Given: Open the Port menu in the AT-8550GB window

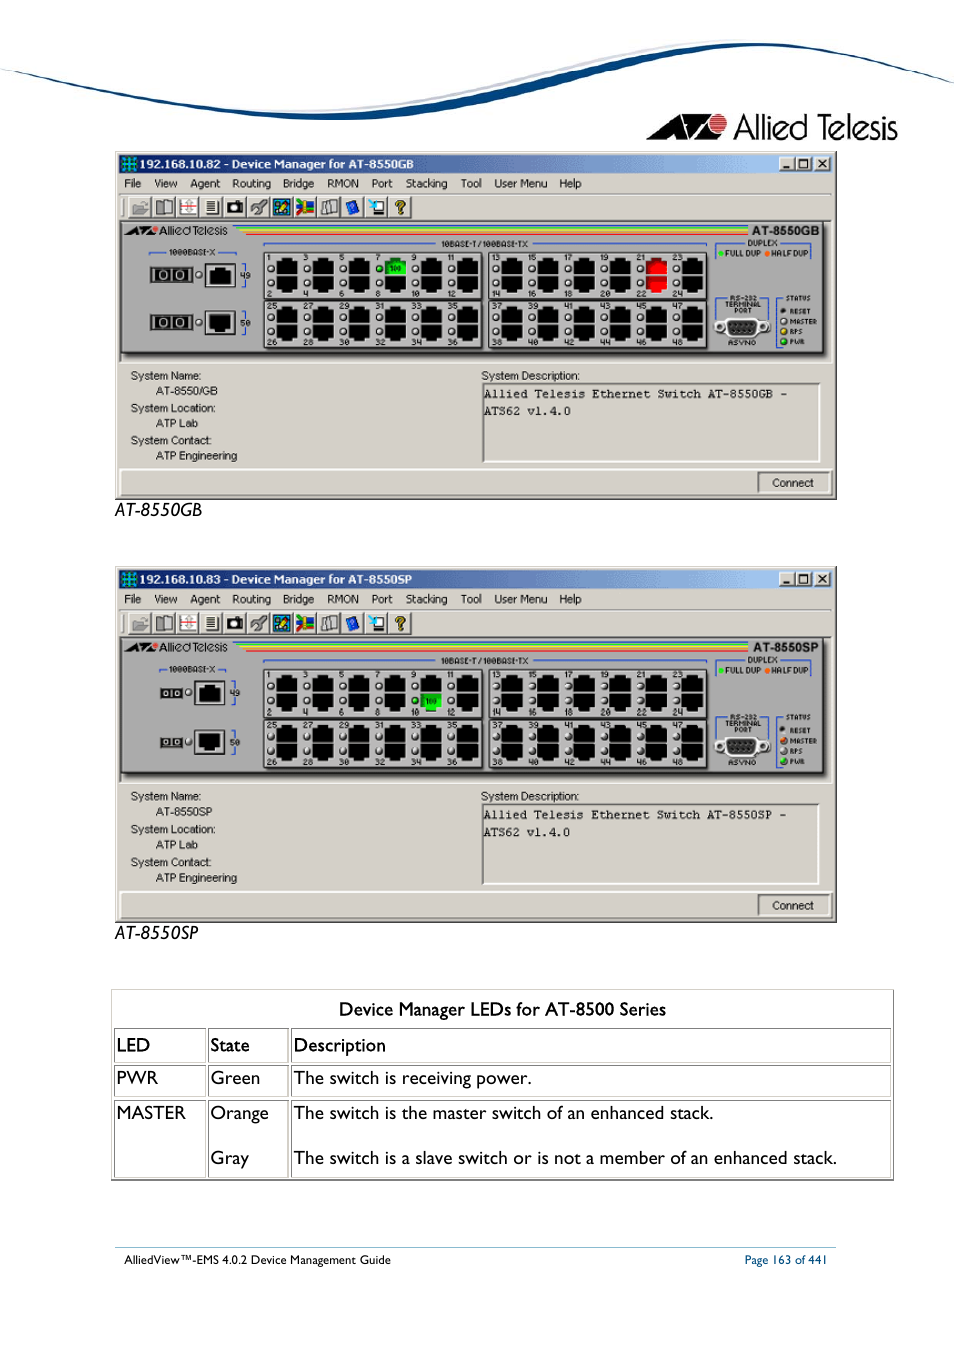Looking at the screenshot, I should point(382,184).
